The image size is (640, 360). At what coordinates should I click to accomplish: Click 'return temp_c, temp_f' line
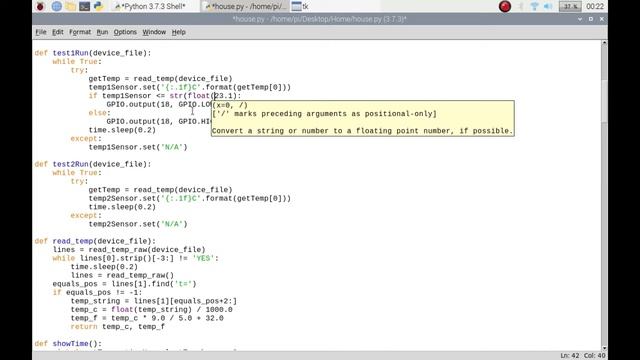[x=118, y=327]
